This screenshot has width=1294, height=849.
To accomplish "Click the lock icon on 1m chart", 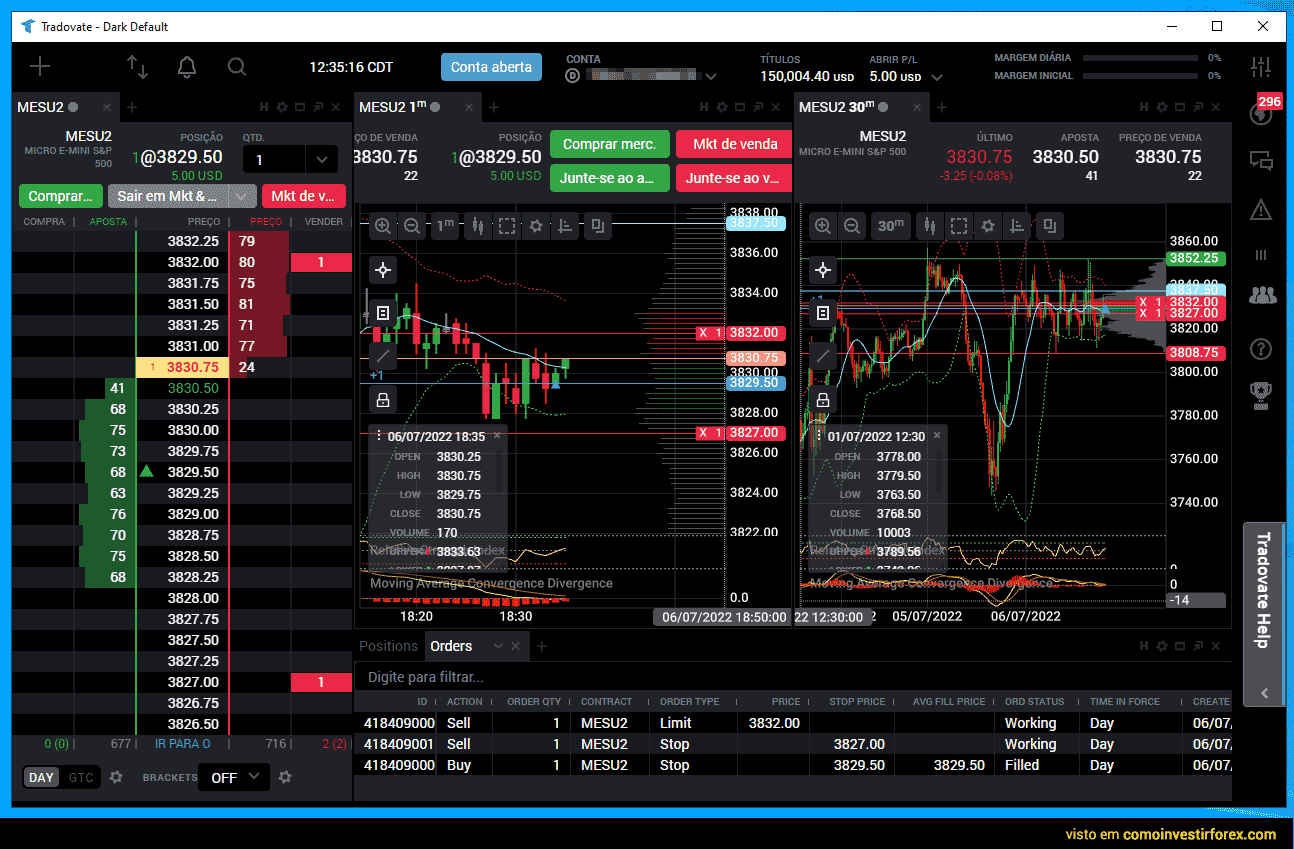I will pos(382,400).
